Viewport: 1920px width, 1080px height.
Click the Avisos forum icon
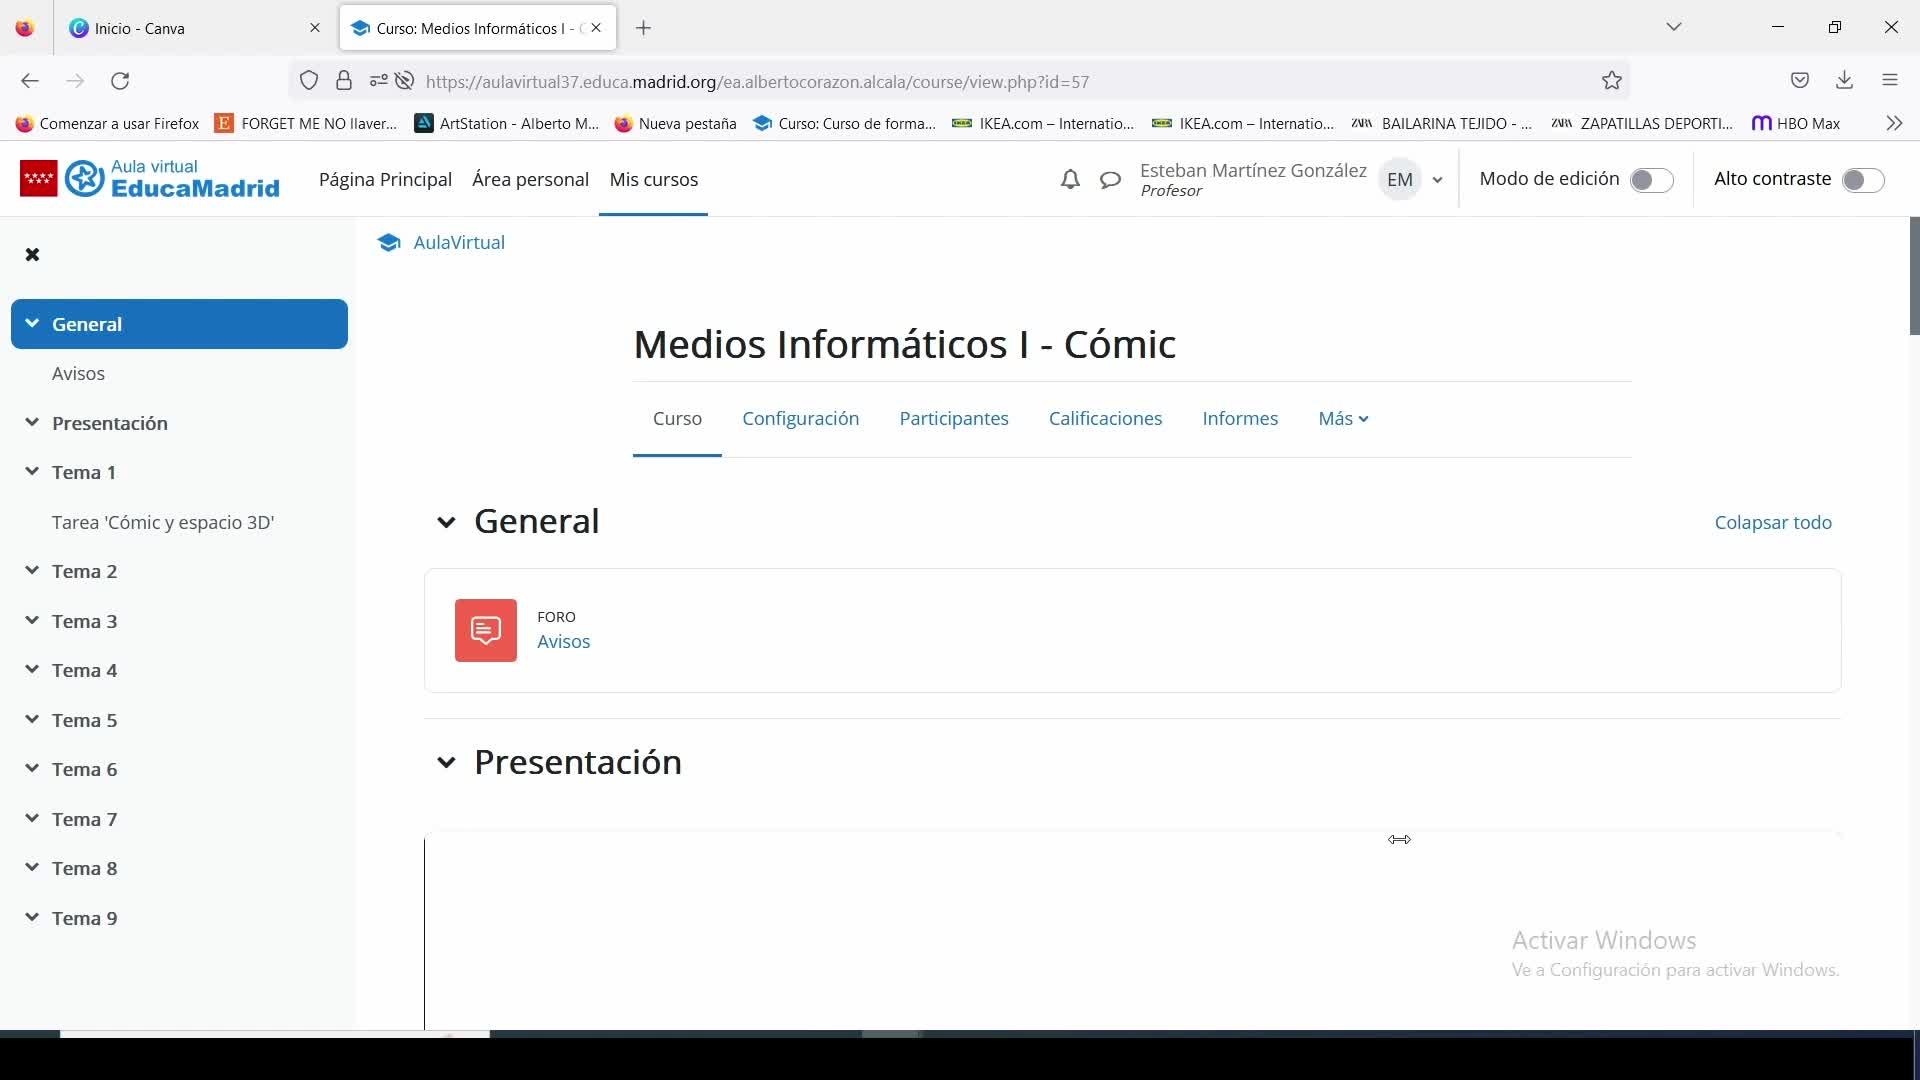point(486,631)
